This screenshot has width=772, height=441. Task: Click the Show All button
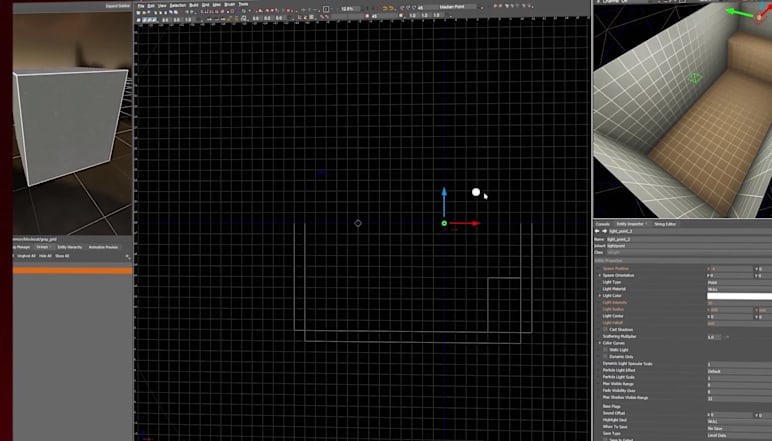click(62, 256)
